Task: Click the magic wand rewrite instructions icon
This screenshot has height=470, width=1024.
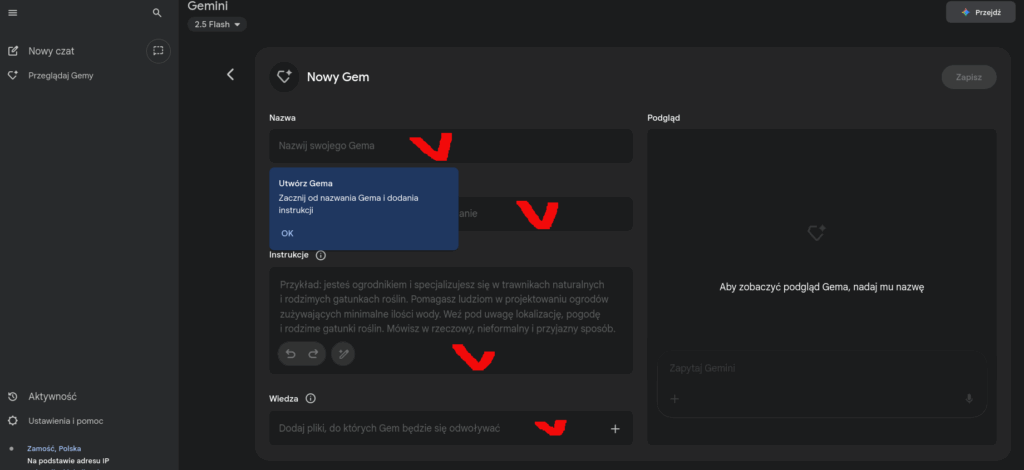Action: (342, 353)
